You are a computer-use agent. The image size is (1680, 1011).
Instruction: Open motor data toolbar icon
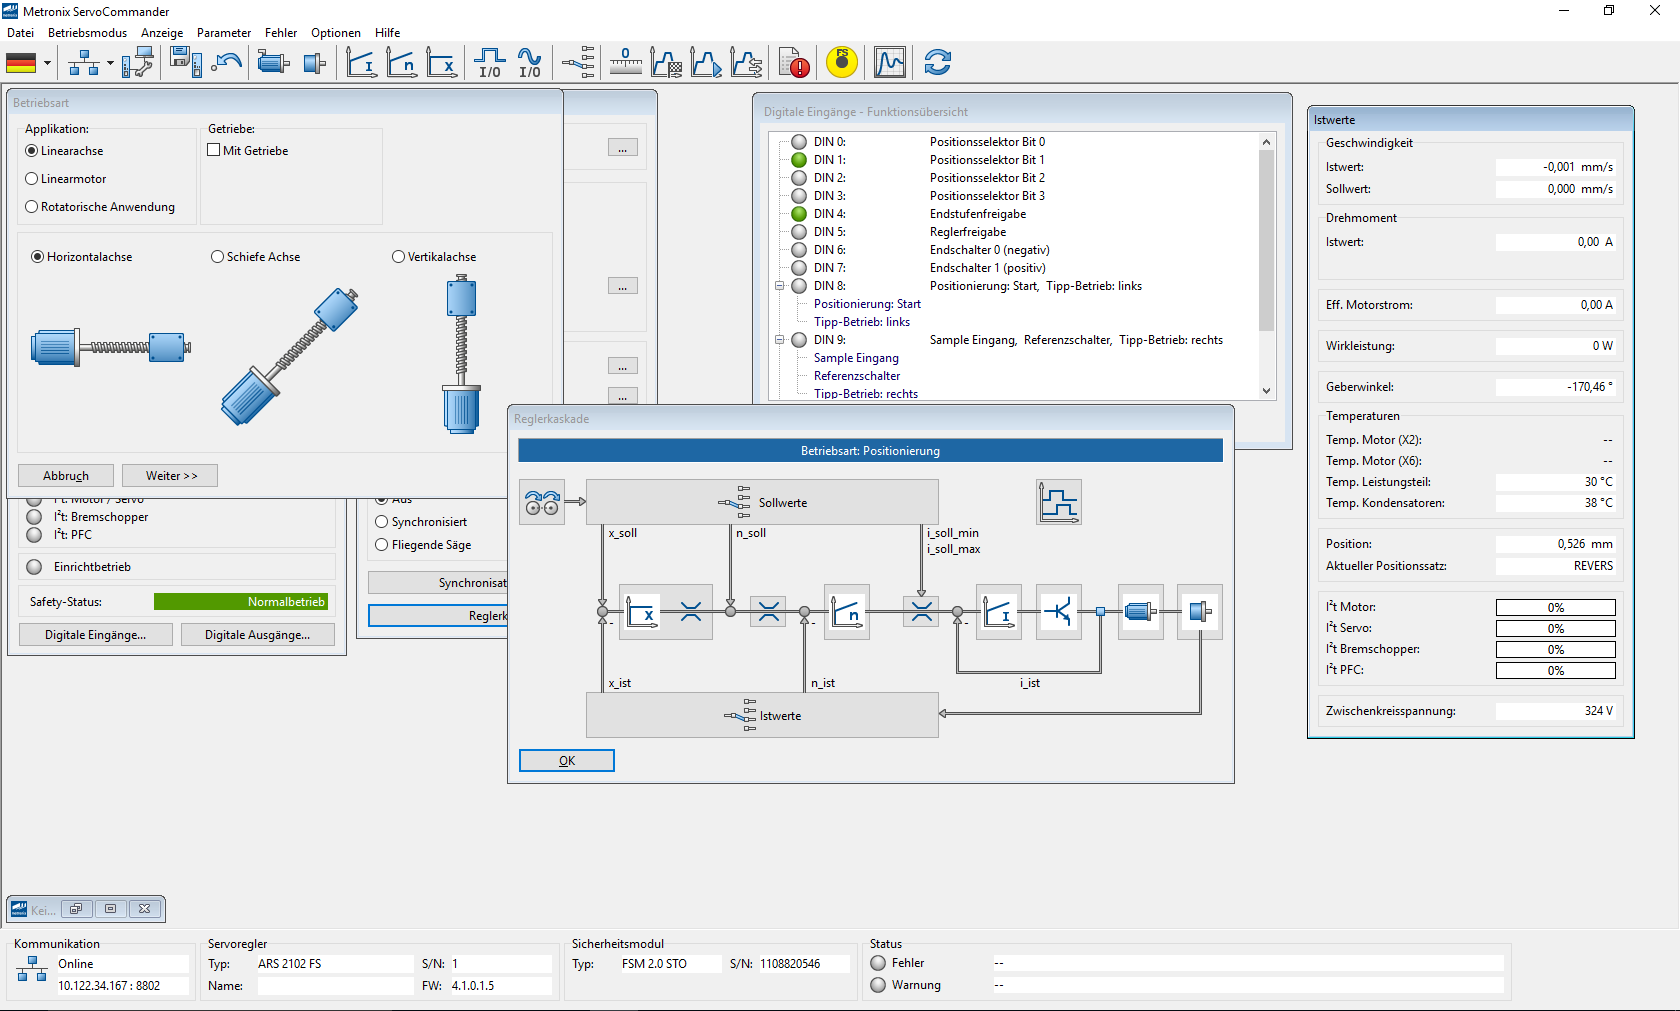(x=273, y=63)
